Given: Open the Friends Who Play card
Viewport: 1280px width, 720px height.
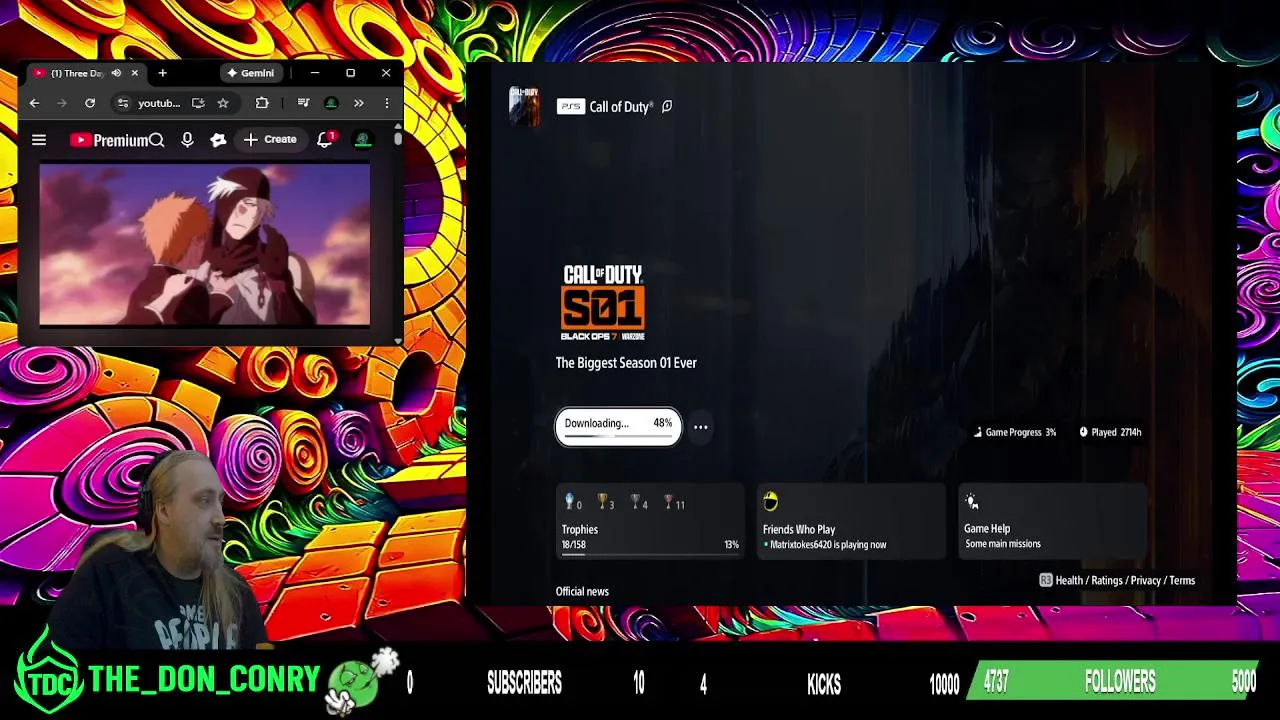Looking at the screenshot, I should [x=850, y=522].
